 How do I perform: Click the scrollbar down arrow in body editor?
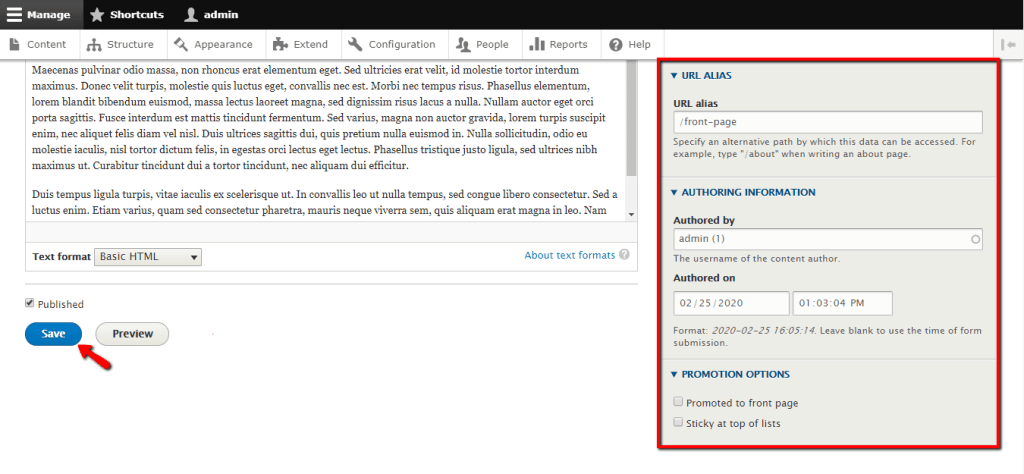point(631,214)
